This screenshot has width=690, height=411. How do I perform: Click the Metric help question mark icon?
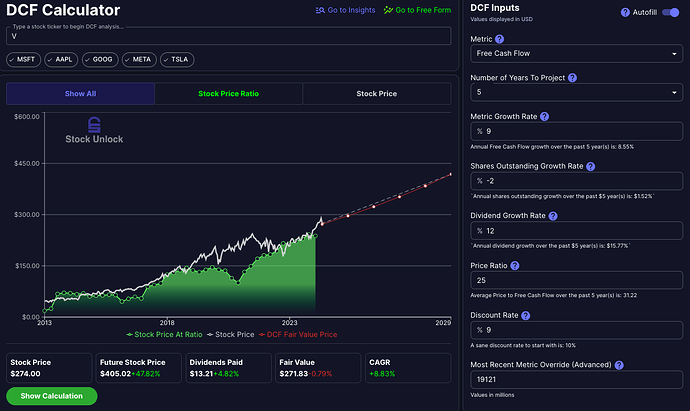[x=499, y=39]
